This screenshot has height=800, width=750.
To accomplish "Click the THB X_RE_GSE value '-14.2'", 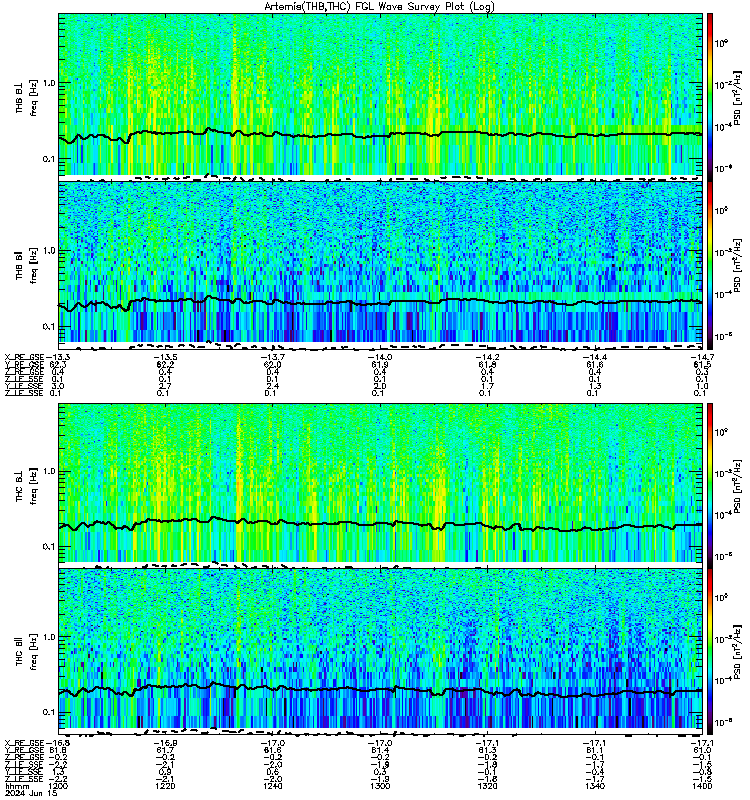I will coord(487,358).
